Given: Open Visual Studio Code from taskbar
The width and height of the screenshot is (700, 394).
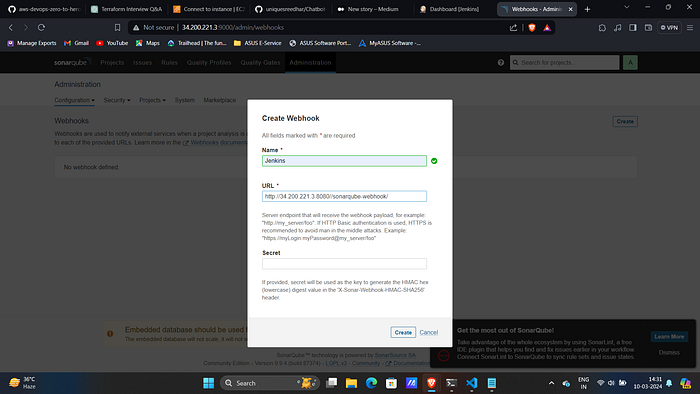Looking at the screenshot, I should click(x=471, y=383).
